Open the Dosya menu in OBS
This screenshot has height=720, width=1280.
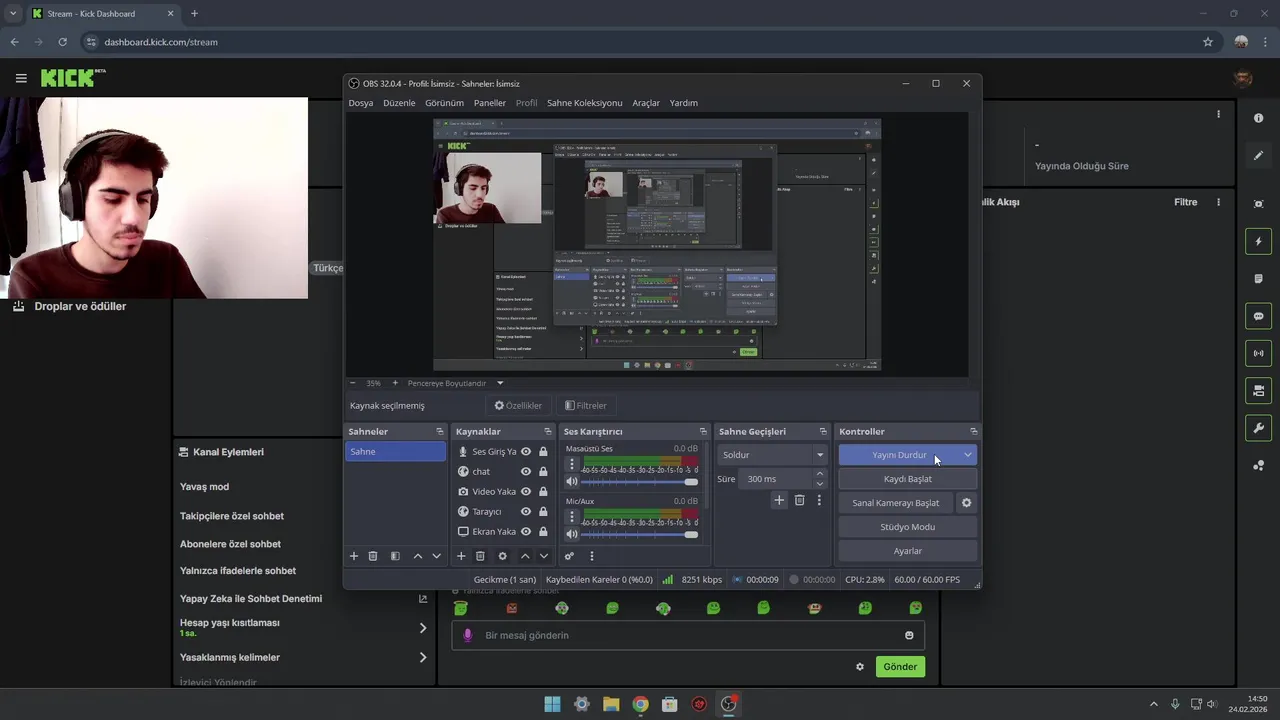[361, 103]
